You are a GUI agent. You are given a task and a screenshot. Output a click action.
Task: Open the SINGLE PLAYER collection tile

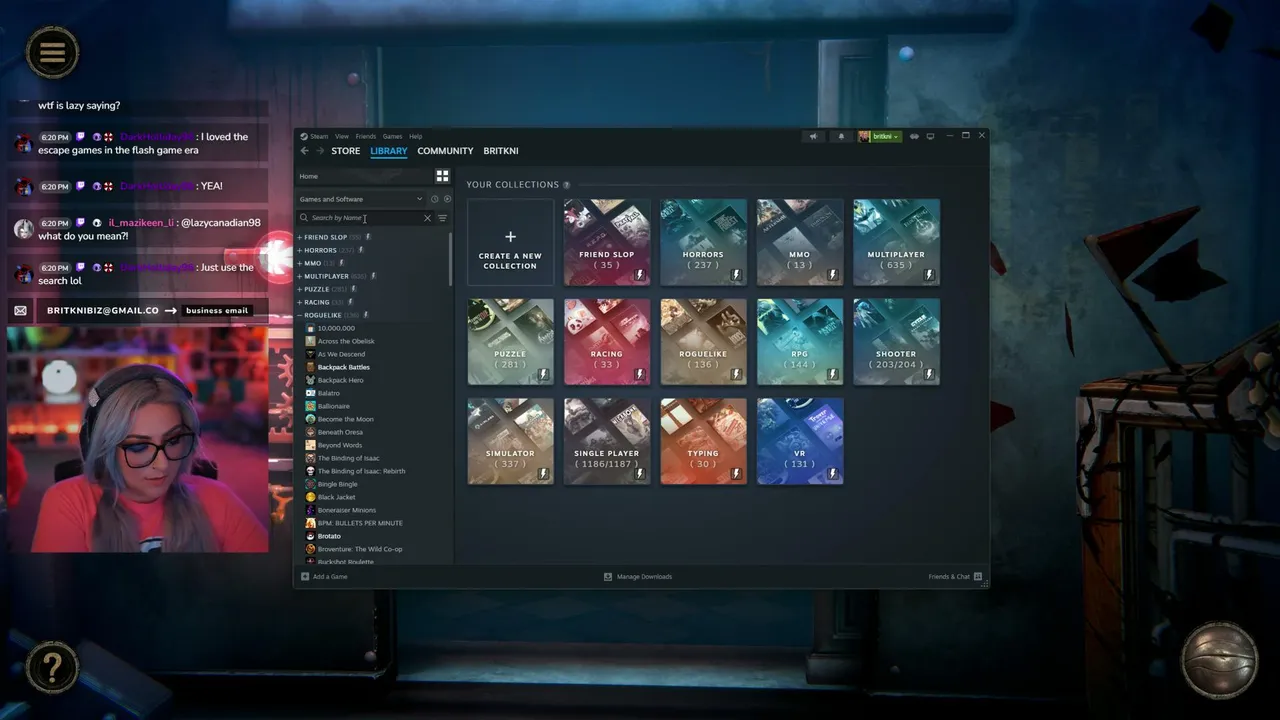tap(607, 441)
